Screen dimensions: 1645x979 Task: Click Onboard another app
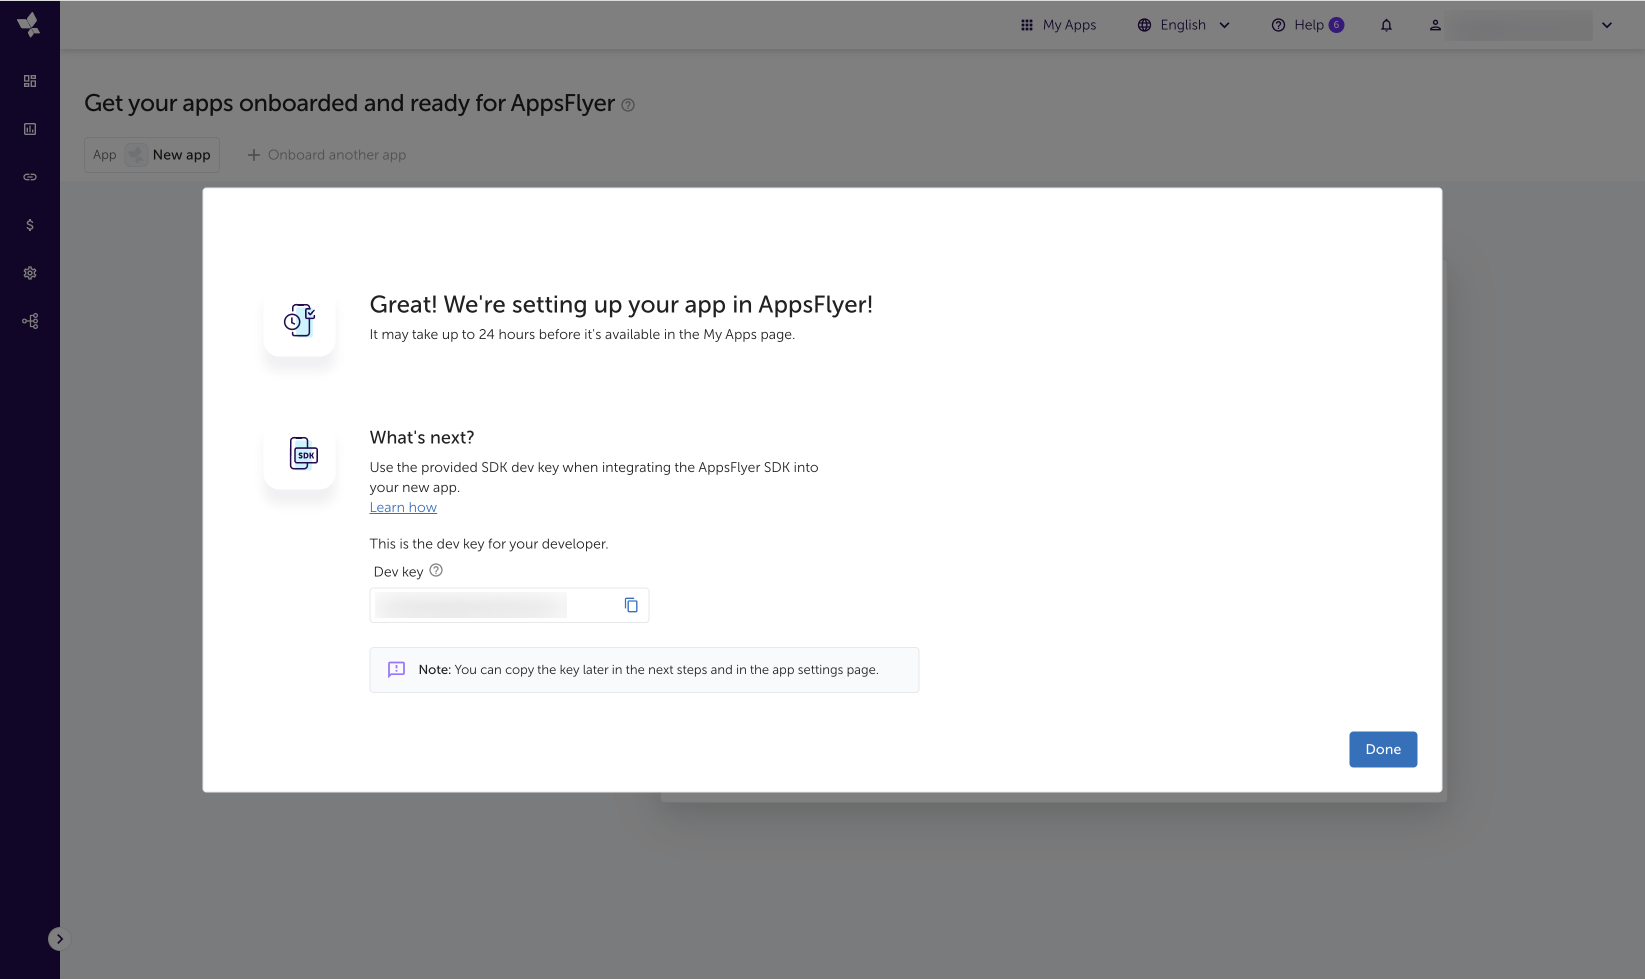coord(327,155)
